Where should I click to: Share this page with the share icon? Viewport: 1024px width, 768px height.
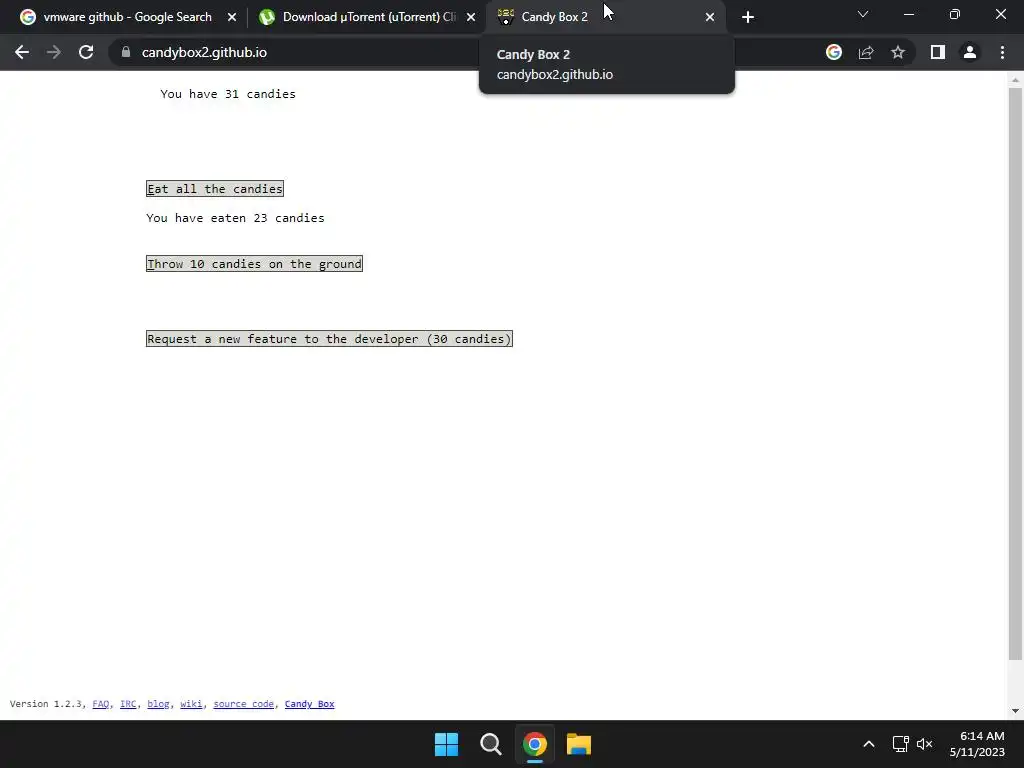click(866, 52)
